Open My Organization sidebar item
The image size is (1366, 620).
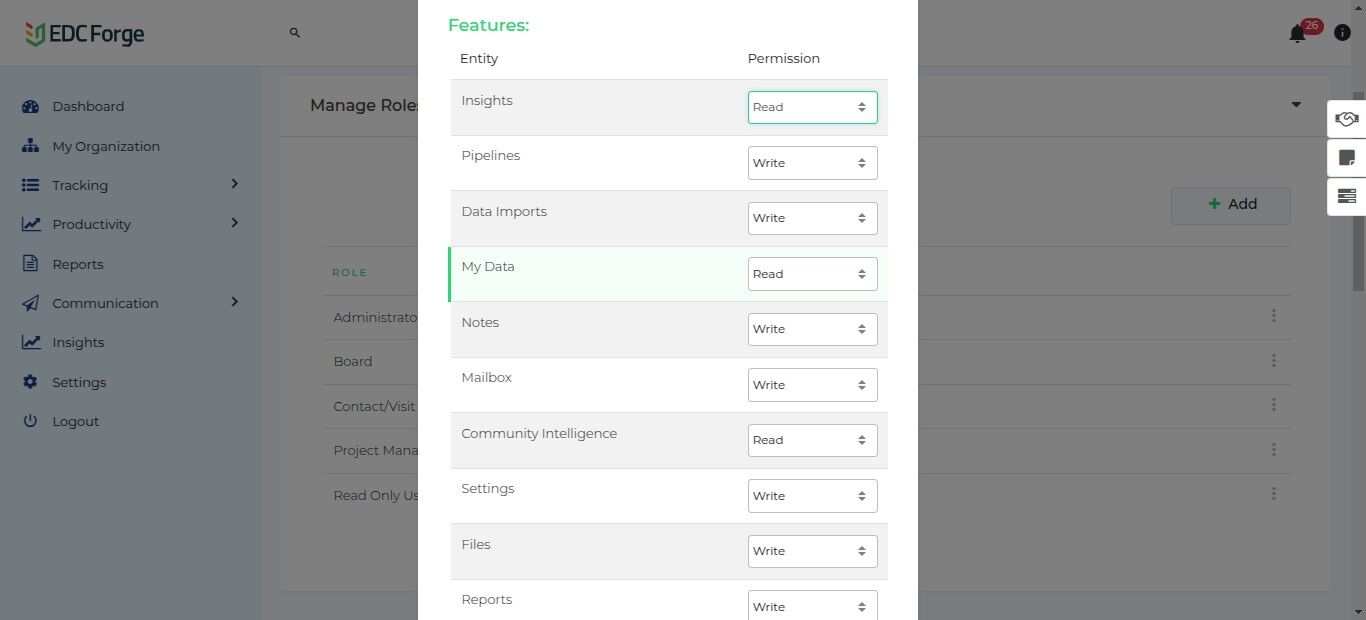coord(105,146)
